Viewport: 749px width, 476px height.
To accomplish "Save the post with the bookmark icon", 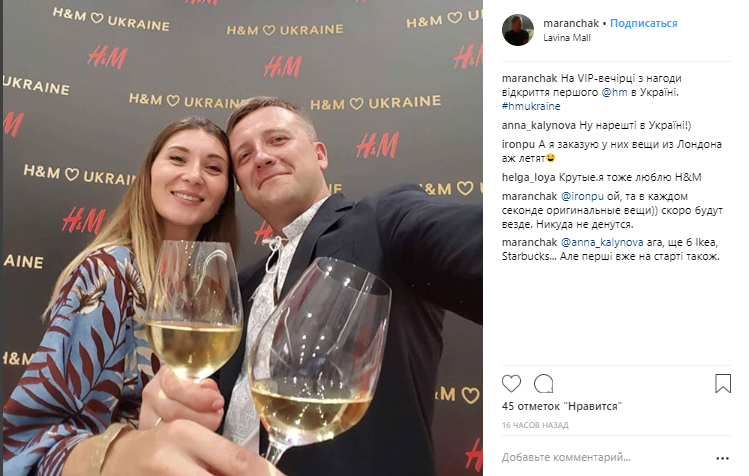I will (x=723, y=383).
